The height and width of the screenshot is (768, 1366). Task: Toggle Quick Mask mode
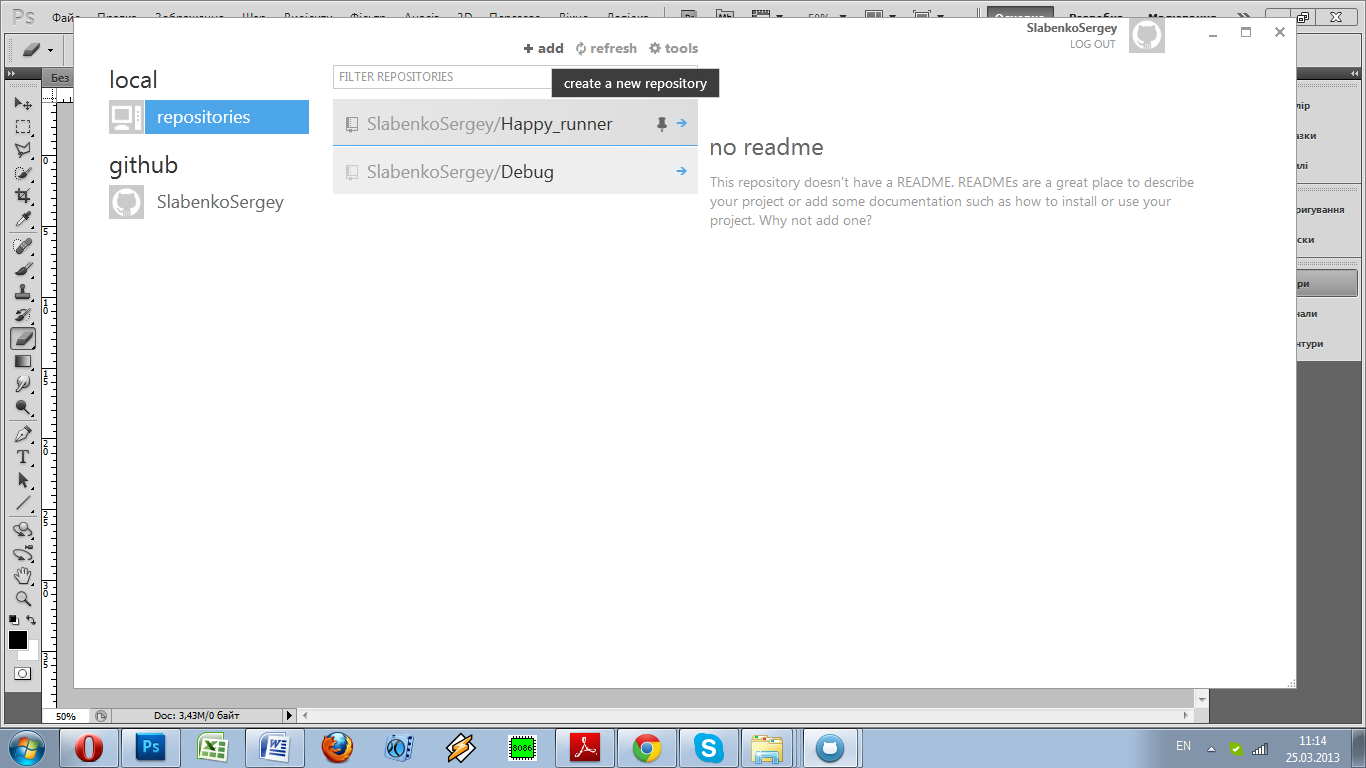tap(22, 673)
